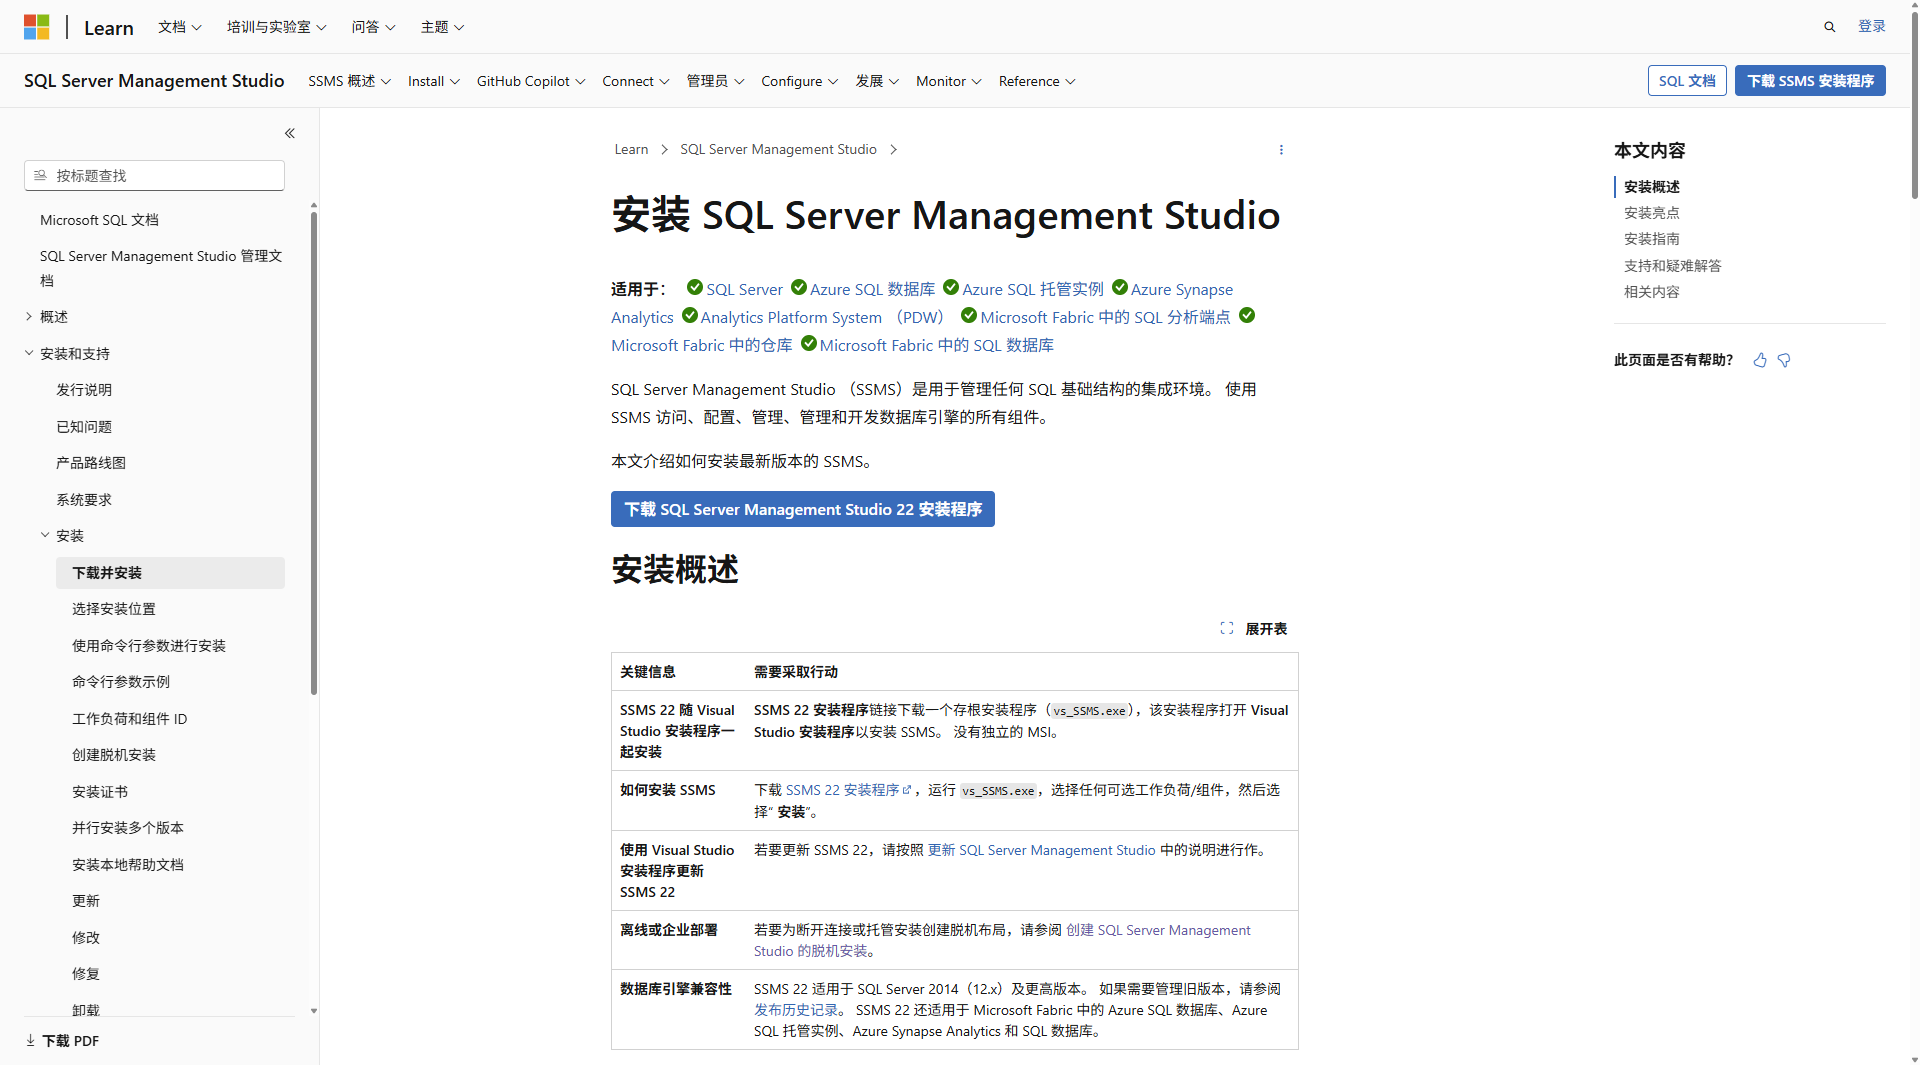This screenshot has width=1920, height=1065.
Task: Expand the GitHub Copilot menu
Action: tap(531, 81)
